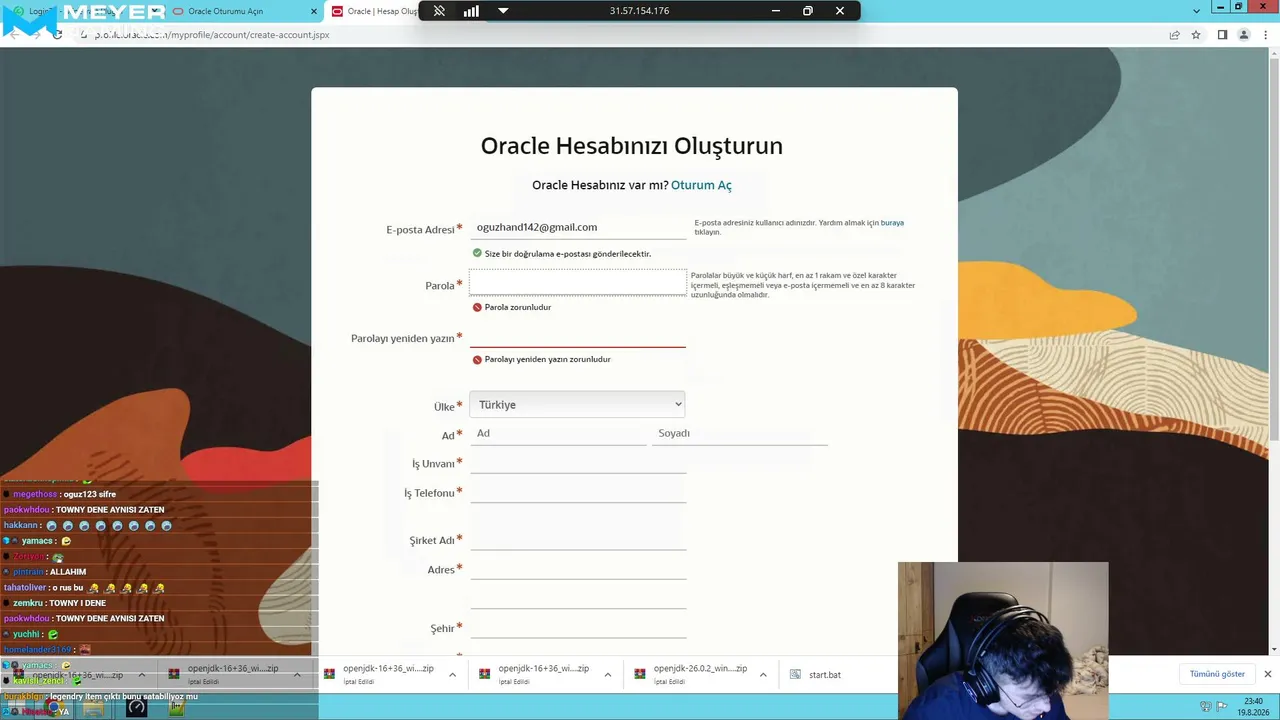This screenshot has width=1280, height=720.
Task: Bookmark this page with the star icon
Action: click(1196, 35)
